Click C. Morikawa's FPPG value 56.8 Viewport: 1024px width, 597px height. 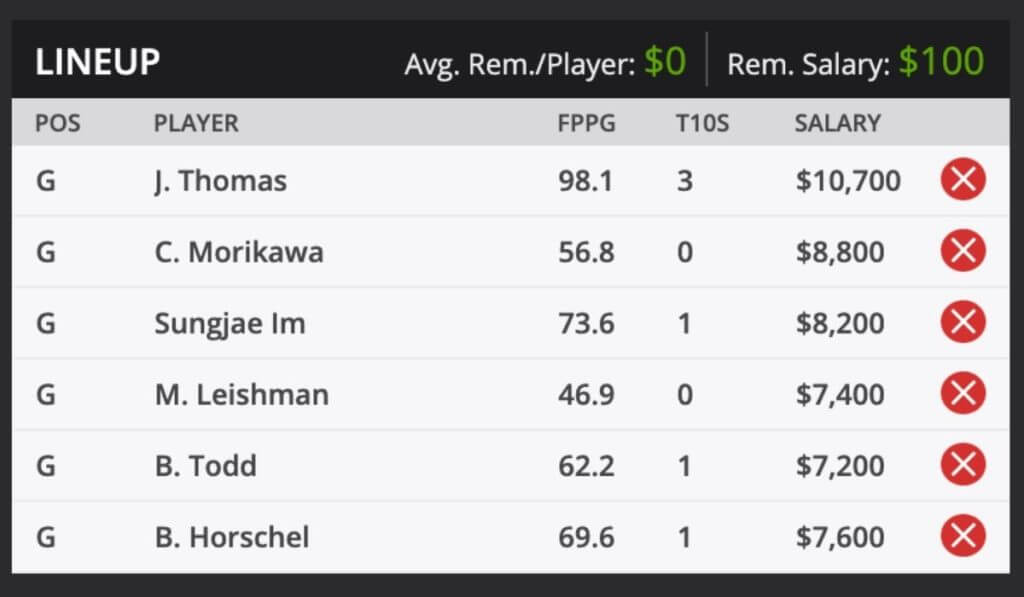[588, 252]
